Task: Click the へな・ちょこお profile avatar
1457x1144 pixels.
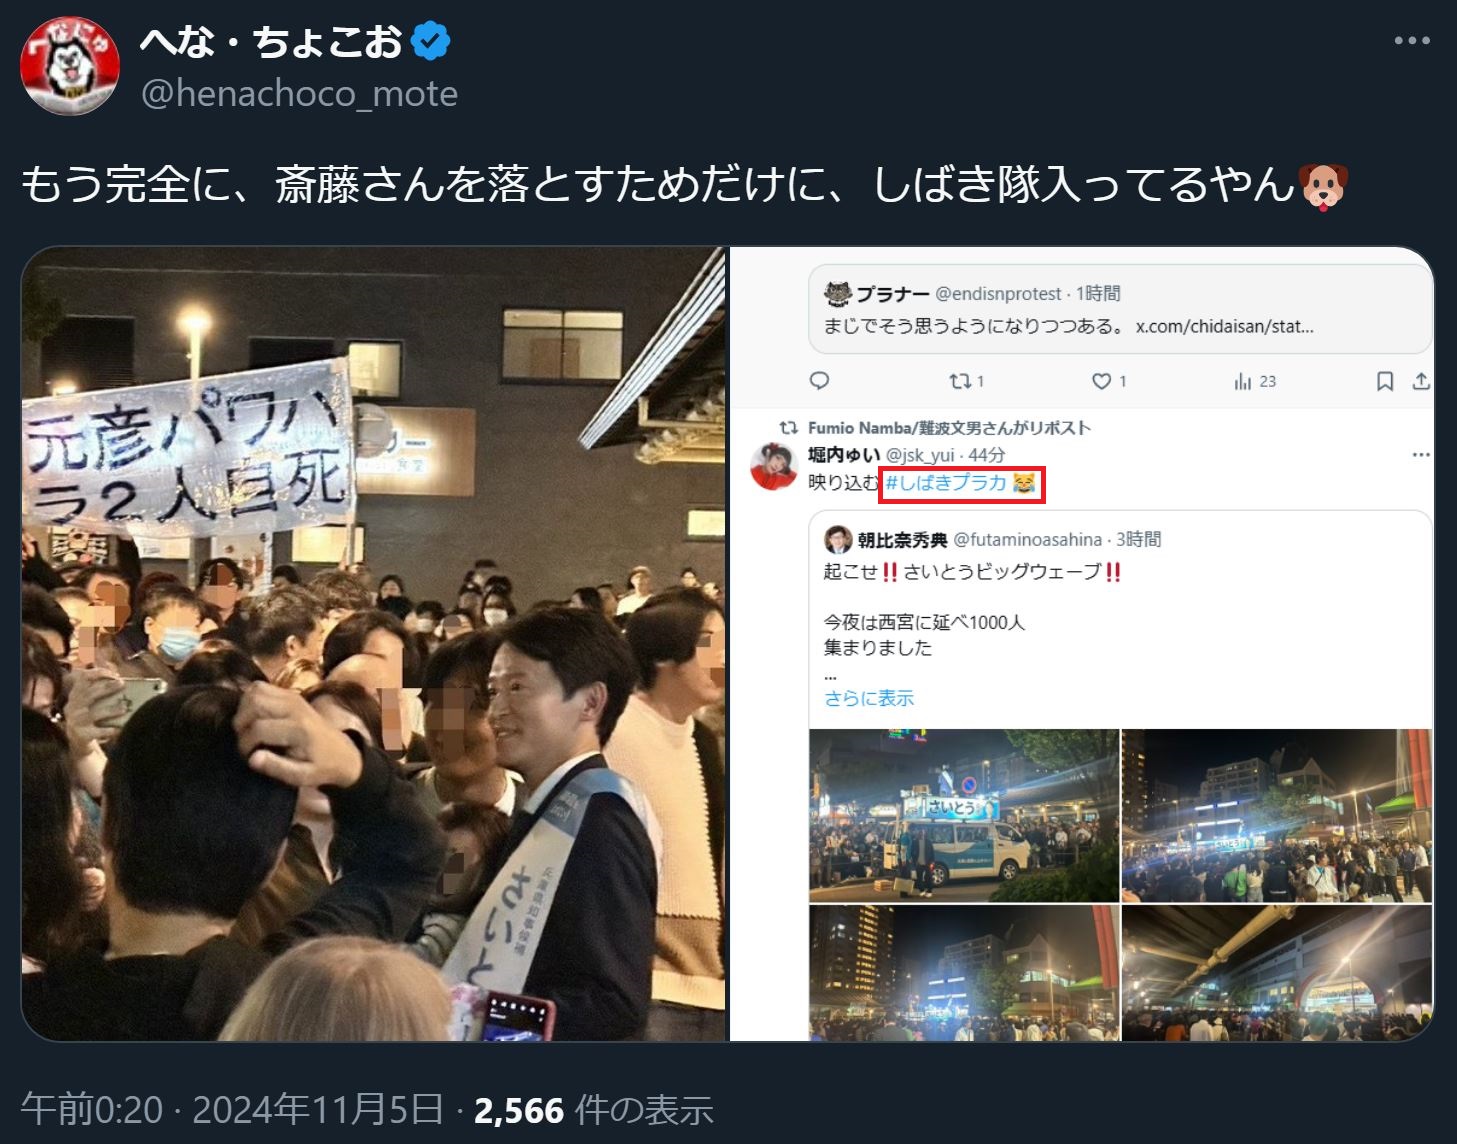Action: [x=70, y=66]
